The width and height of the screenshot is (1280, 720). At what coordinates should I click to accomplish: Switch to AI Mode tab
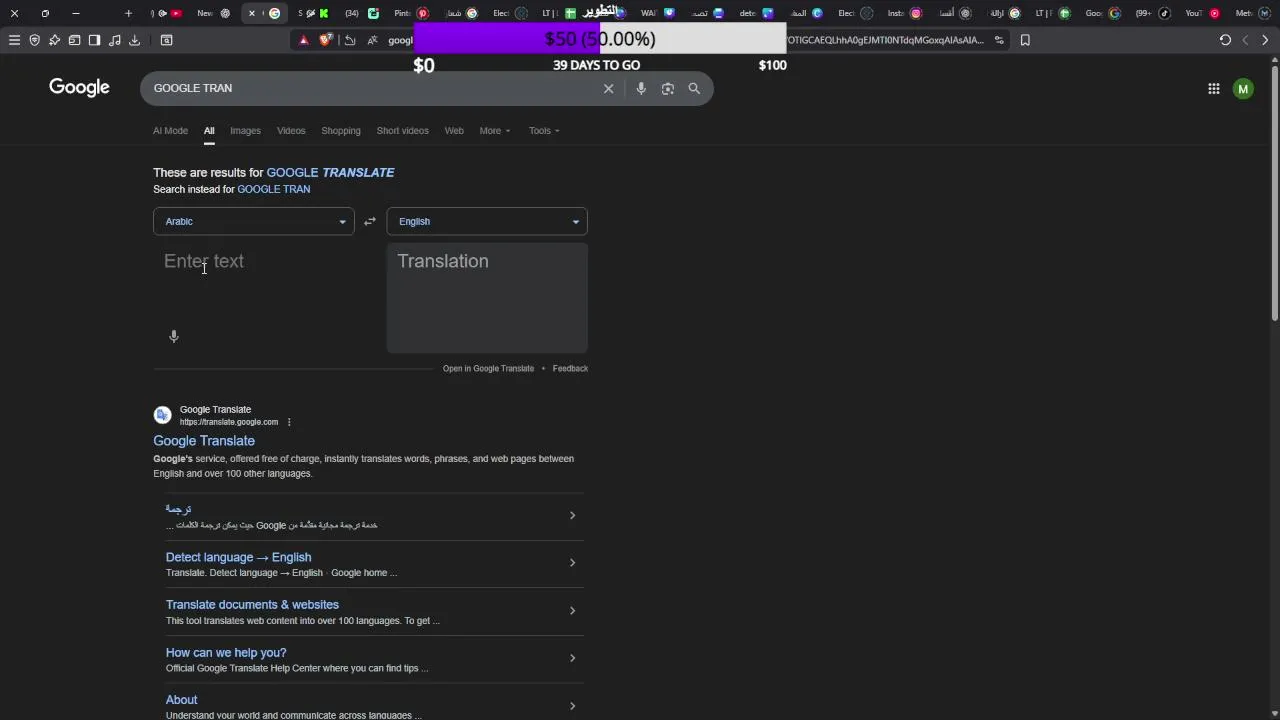pos(170,130)
